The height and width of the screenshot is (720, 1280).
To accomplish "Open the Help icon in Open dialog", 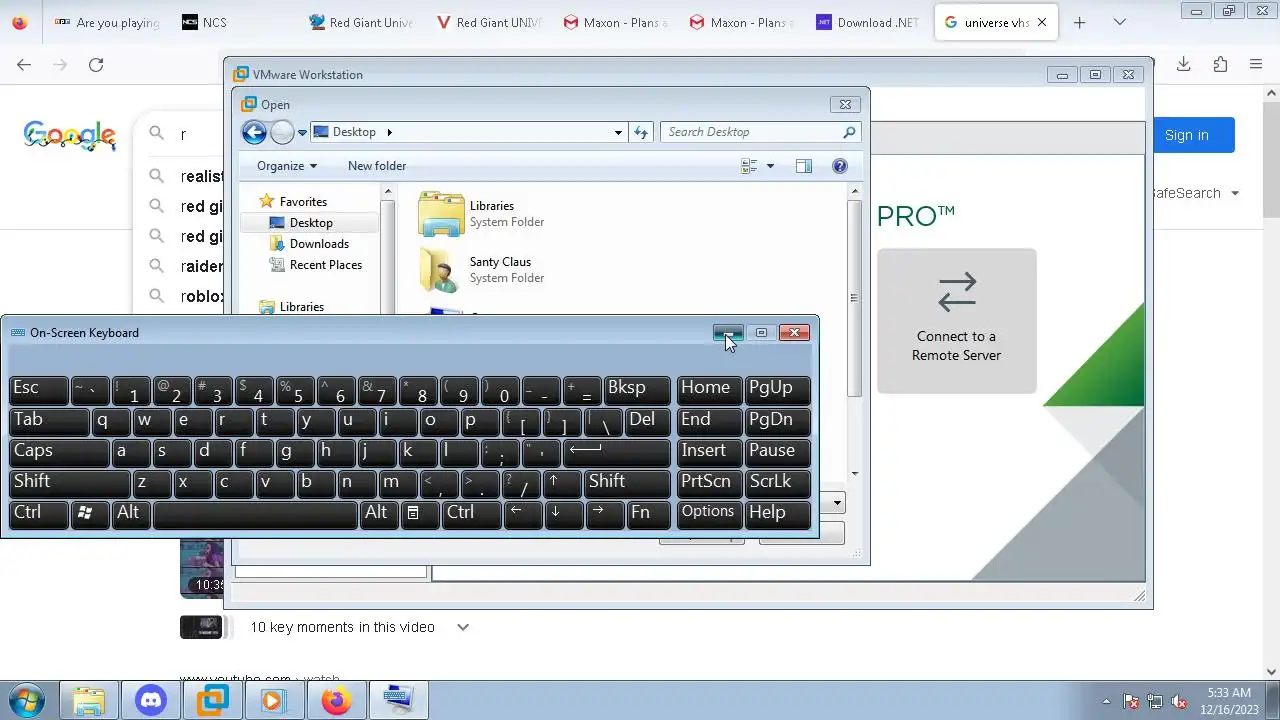I will [840, 166].
